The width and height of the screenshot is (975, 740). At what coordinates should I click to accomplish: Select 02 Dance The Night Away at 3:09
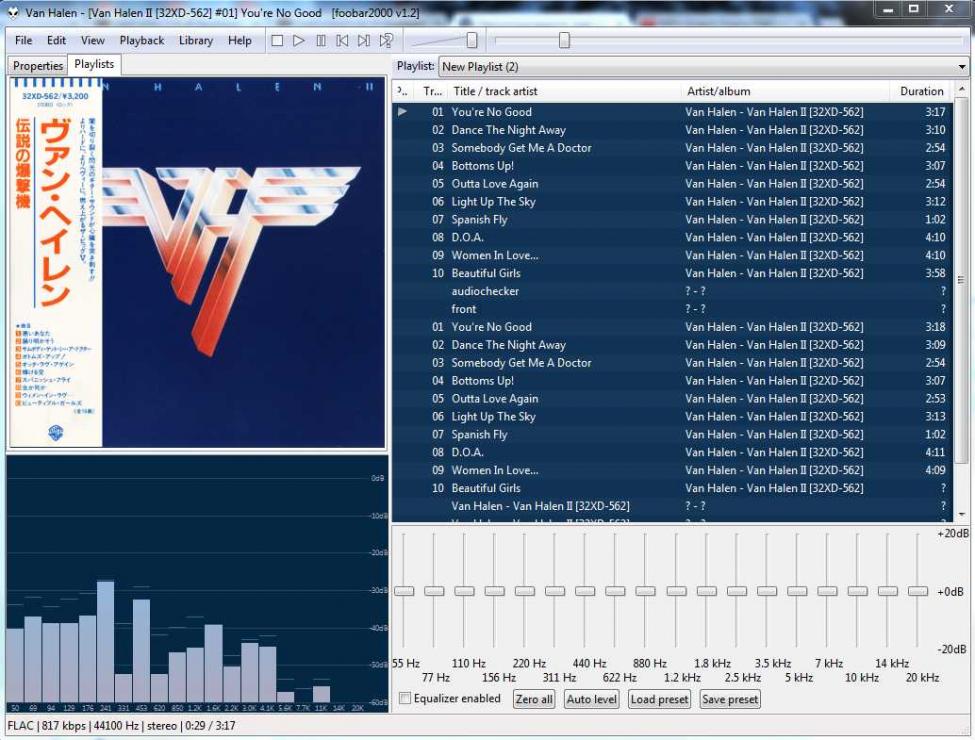[672, 345]
